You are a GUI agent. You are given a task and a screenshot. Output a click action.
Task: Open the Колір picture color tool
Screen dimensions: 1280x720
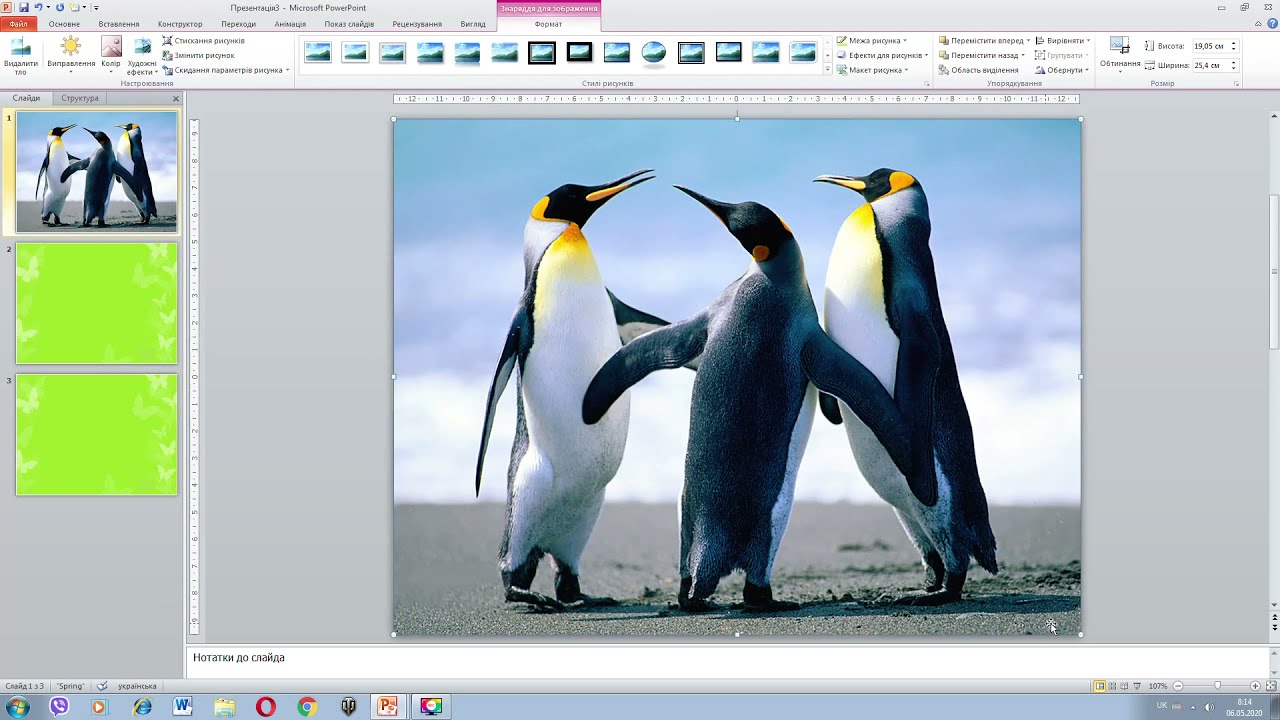(x=111, y=54)
